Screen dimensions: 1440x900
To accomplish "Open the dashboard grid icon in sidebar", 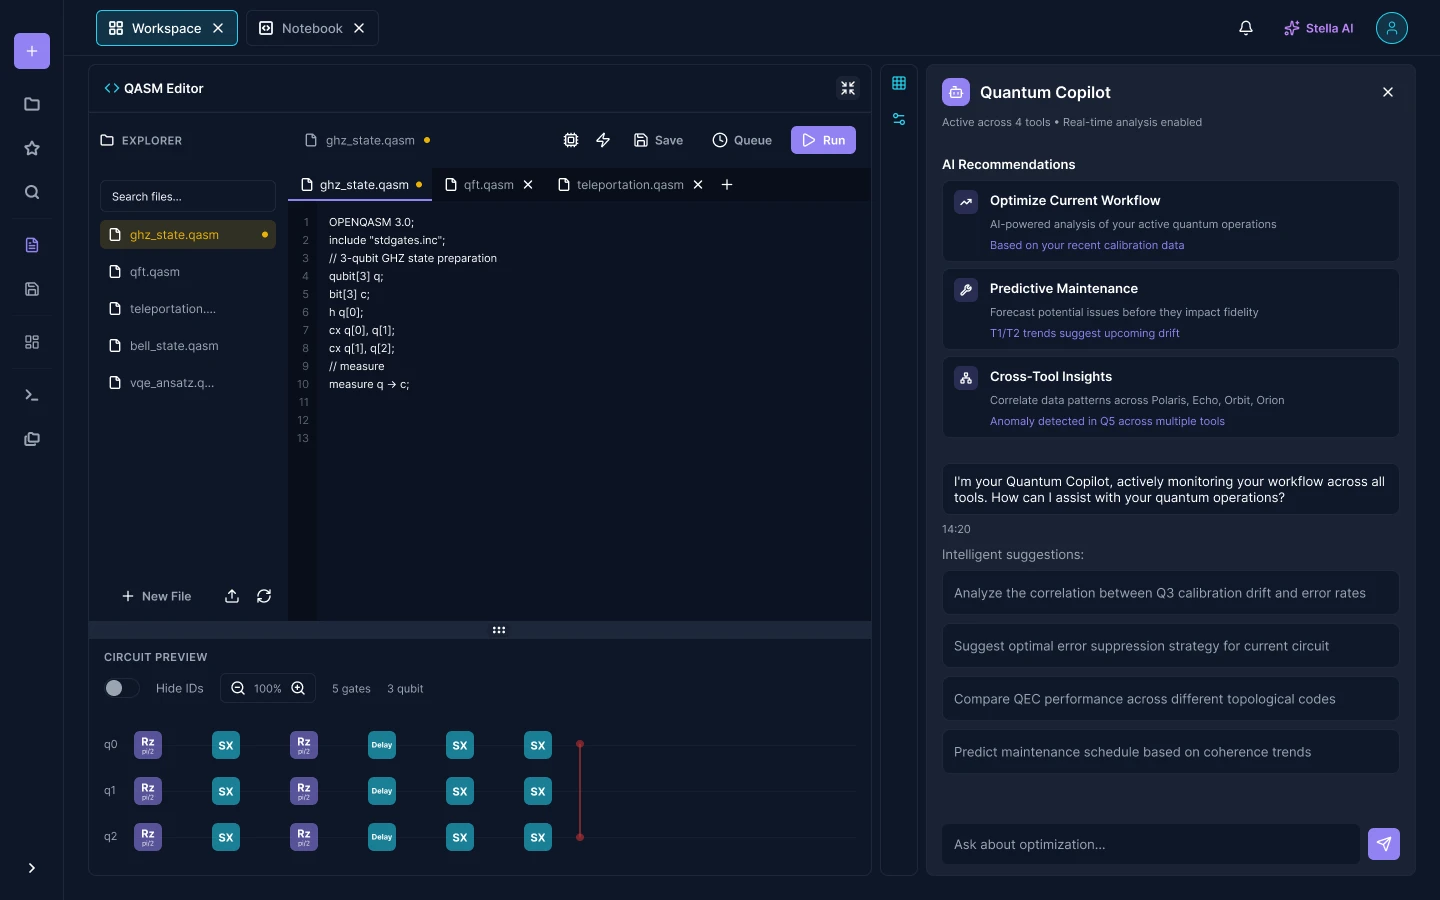I will pos(32,342).
